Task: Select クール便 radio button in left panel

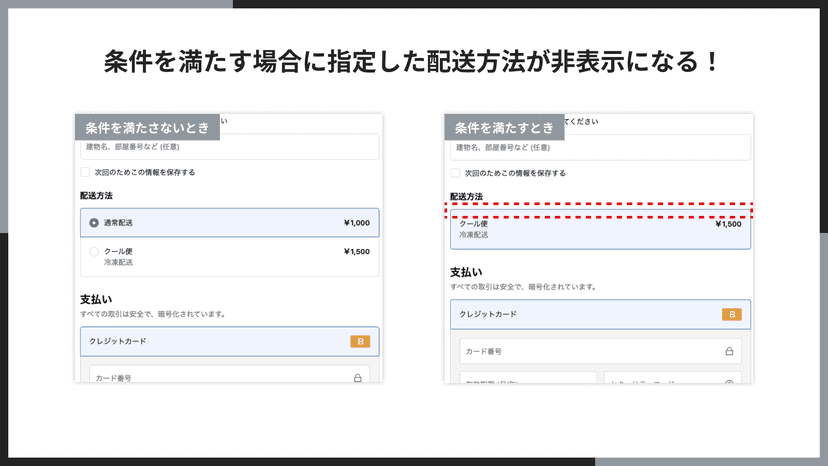Action: tap(94, 251)
